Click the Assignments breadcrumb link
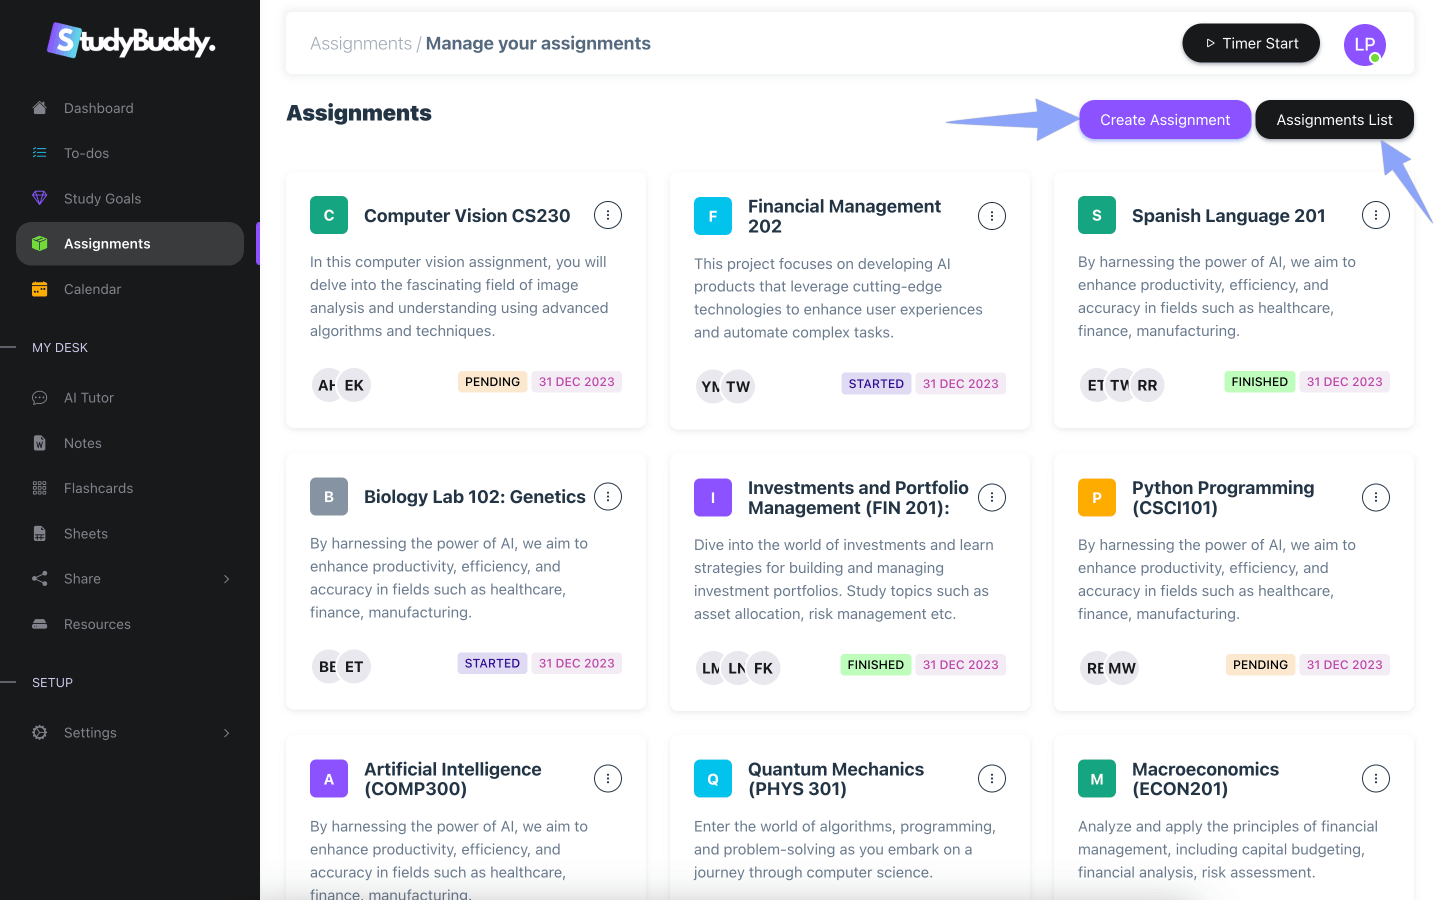Screen dimensions: 1440x900 coord(361,44)
